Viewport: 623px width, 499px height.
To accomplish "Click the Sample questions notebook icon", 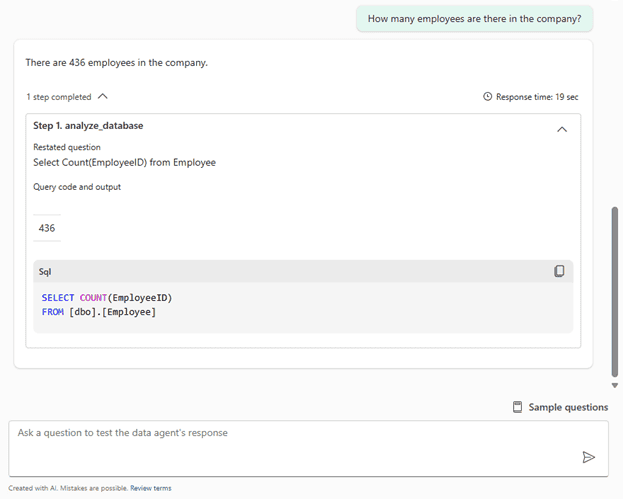I will pyautogui.click(x=517, y=407).
